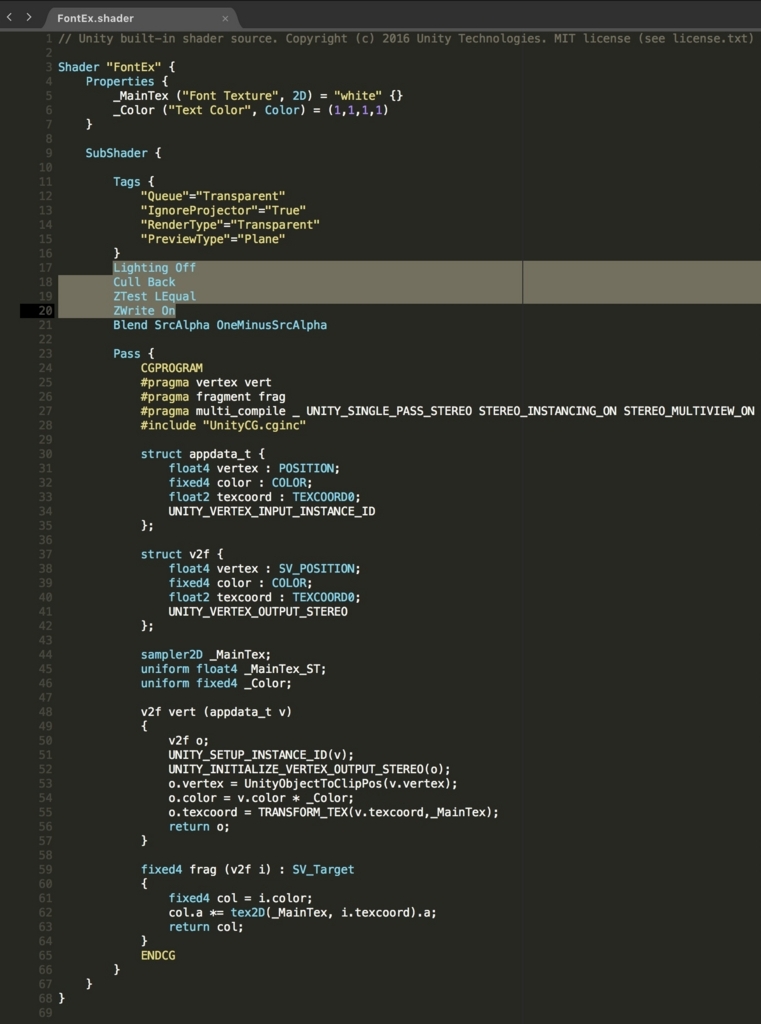This screenshot has width=761, height=1024.
Task: Click 'uniform fixed4 _Color;' line
Action: coord(216,684)
